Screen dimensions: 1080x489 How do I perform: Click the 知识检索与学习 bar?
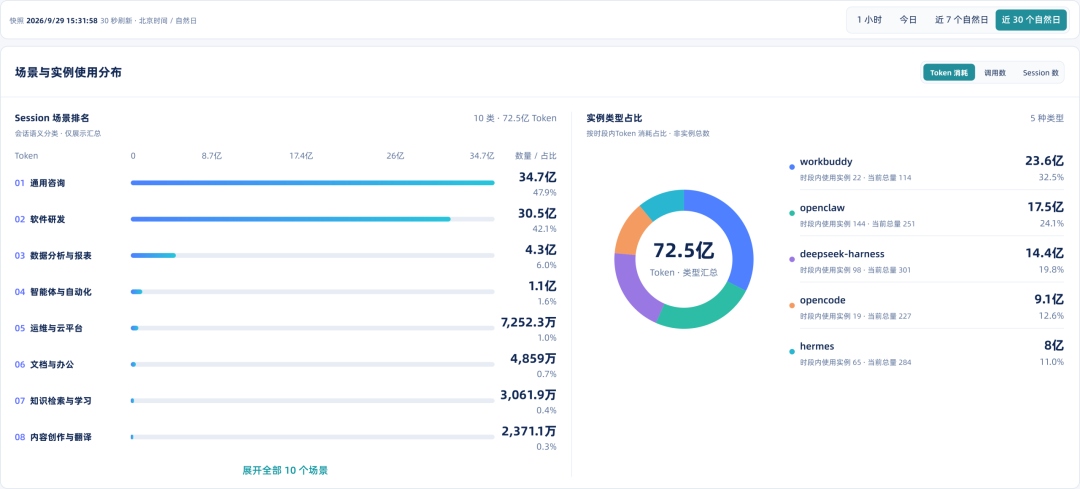[x=313, y=400]
